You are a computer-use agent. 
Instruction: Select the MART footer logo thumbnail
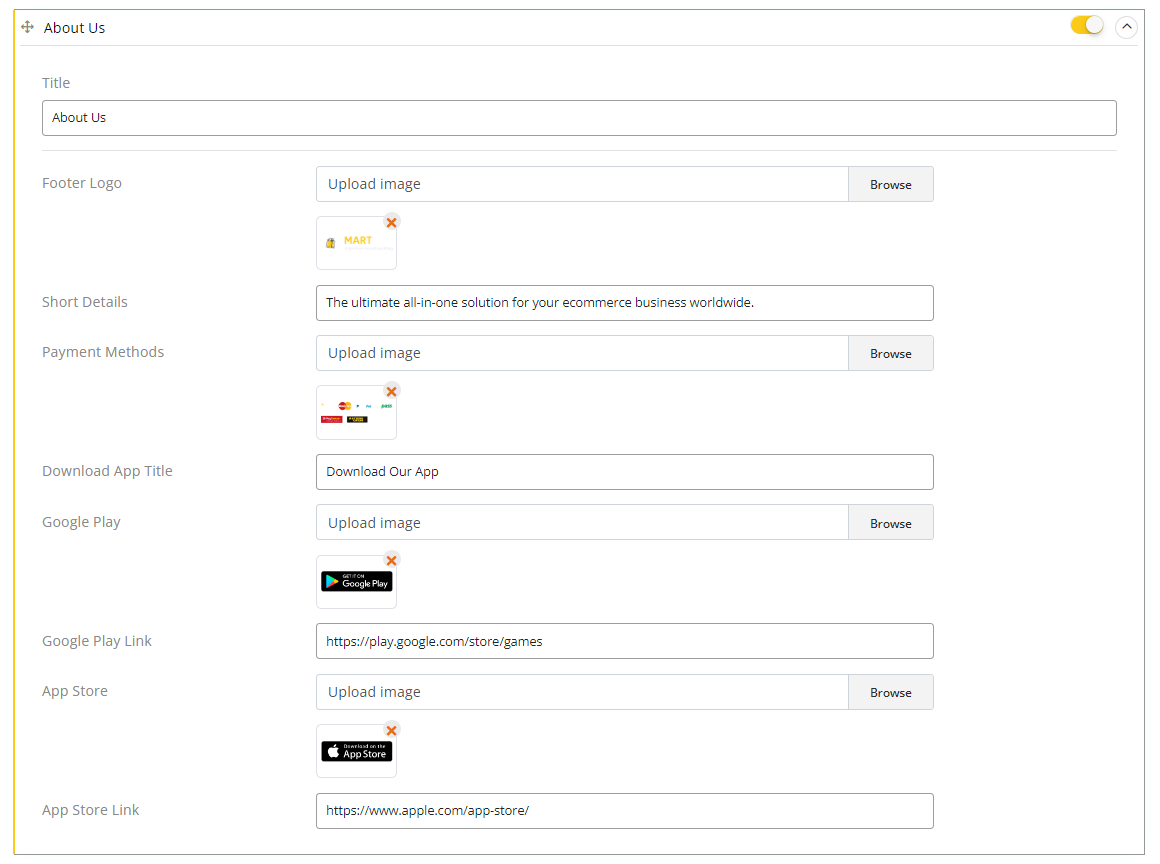point(355,244)
